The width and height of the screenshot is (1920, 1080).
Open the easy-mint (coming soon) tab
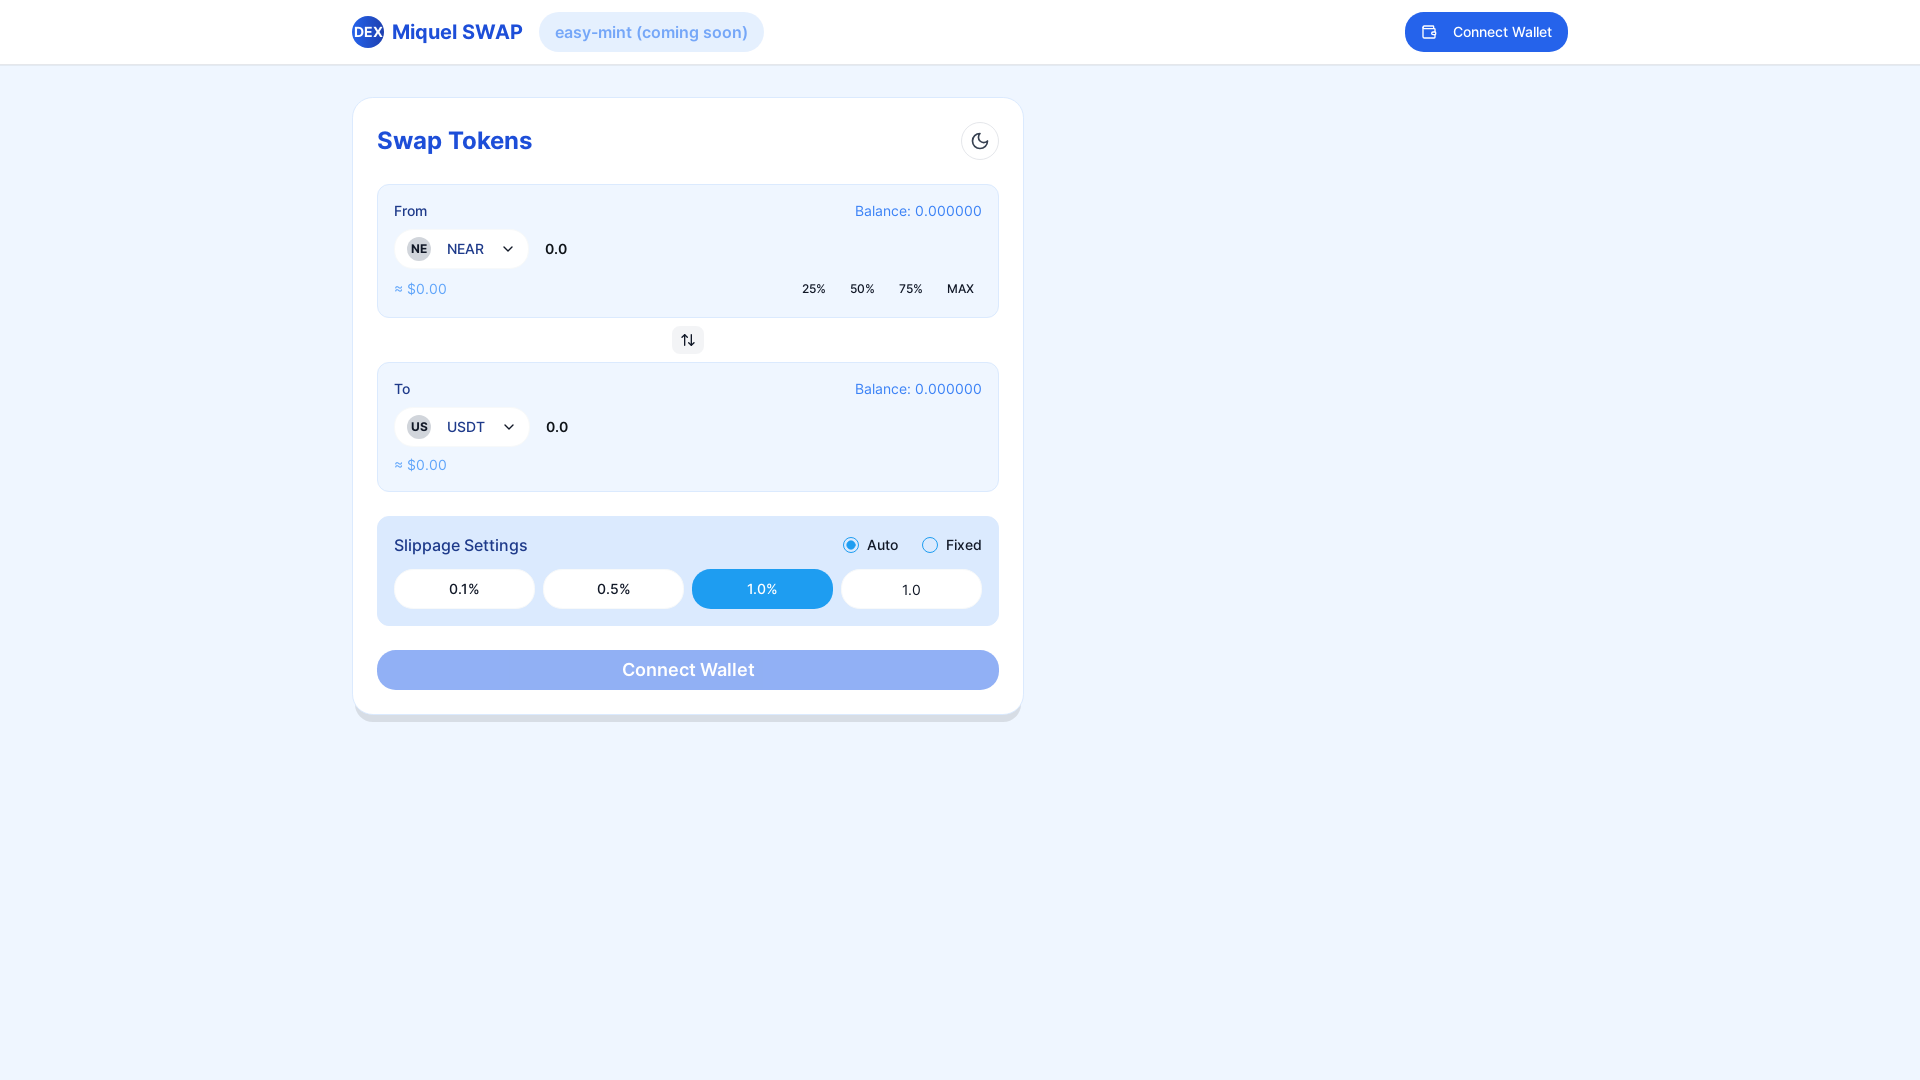coord(651,32)
